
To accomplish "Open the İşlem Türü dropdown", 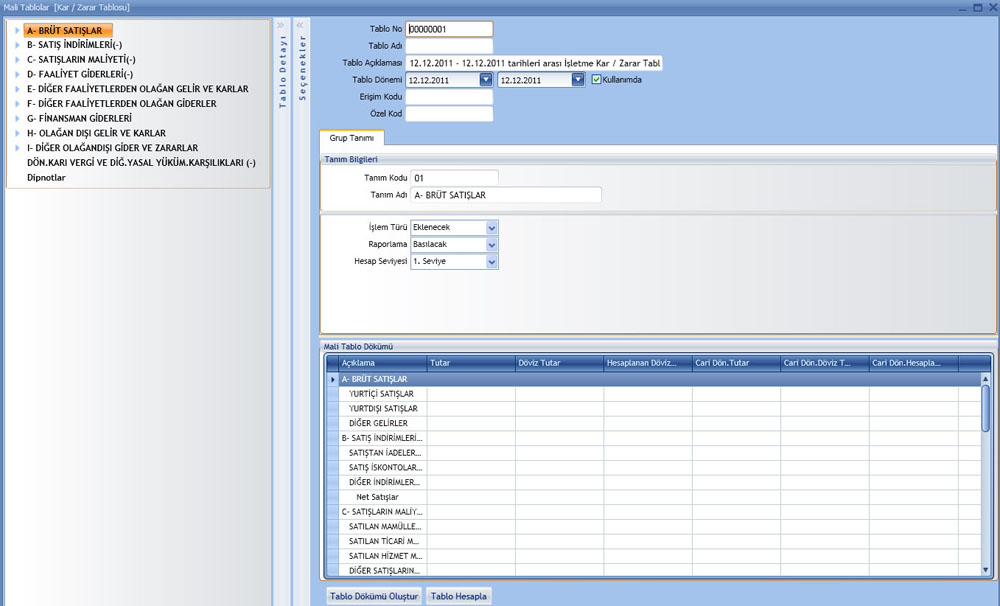I will [x=492, y=228].
